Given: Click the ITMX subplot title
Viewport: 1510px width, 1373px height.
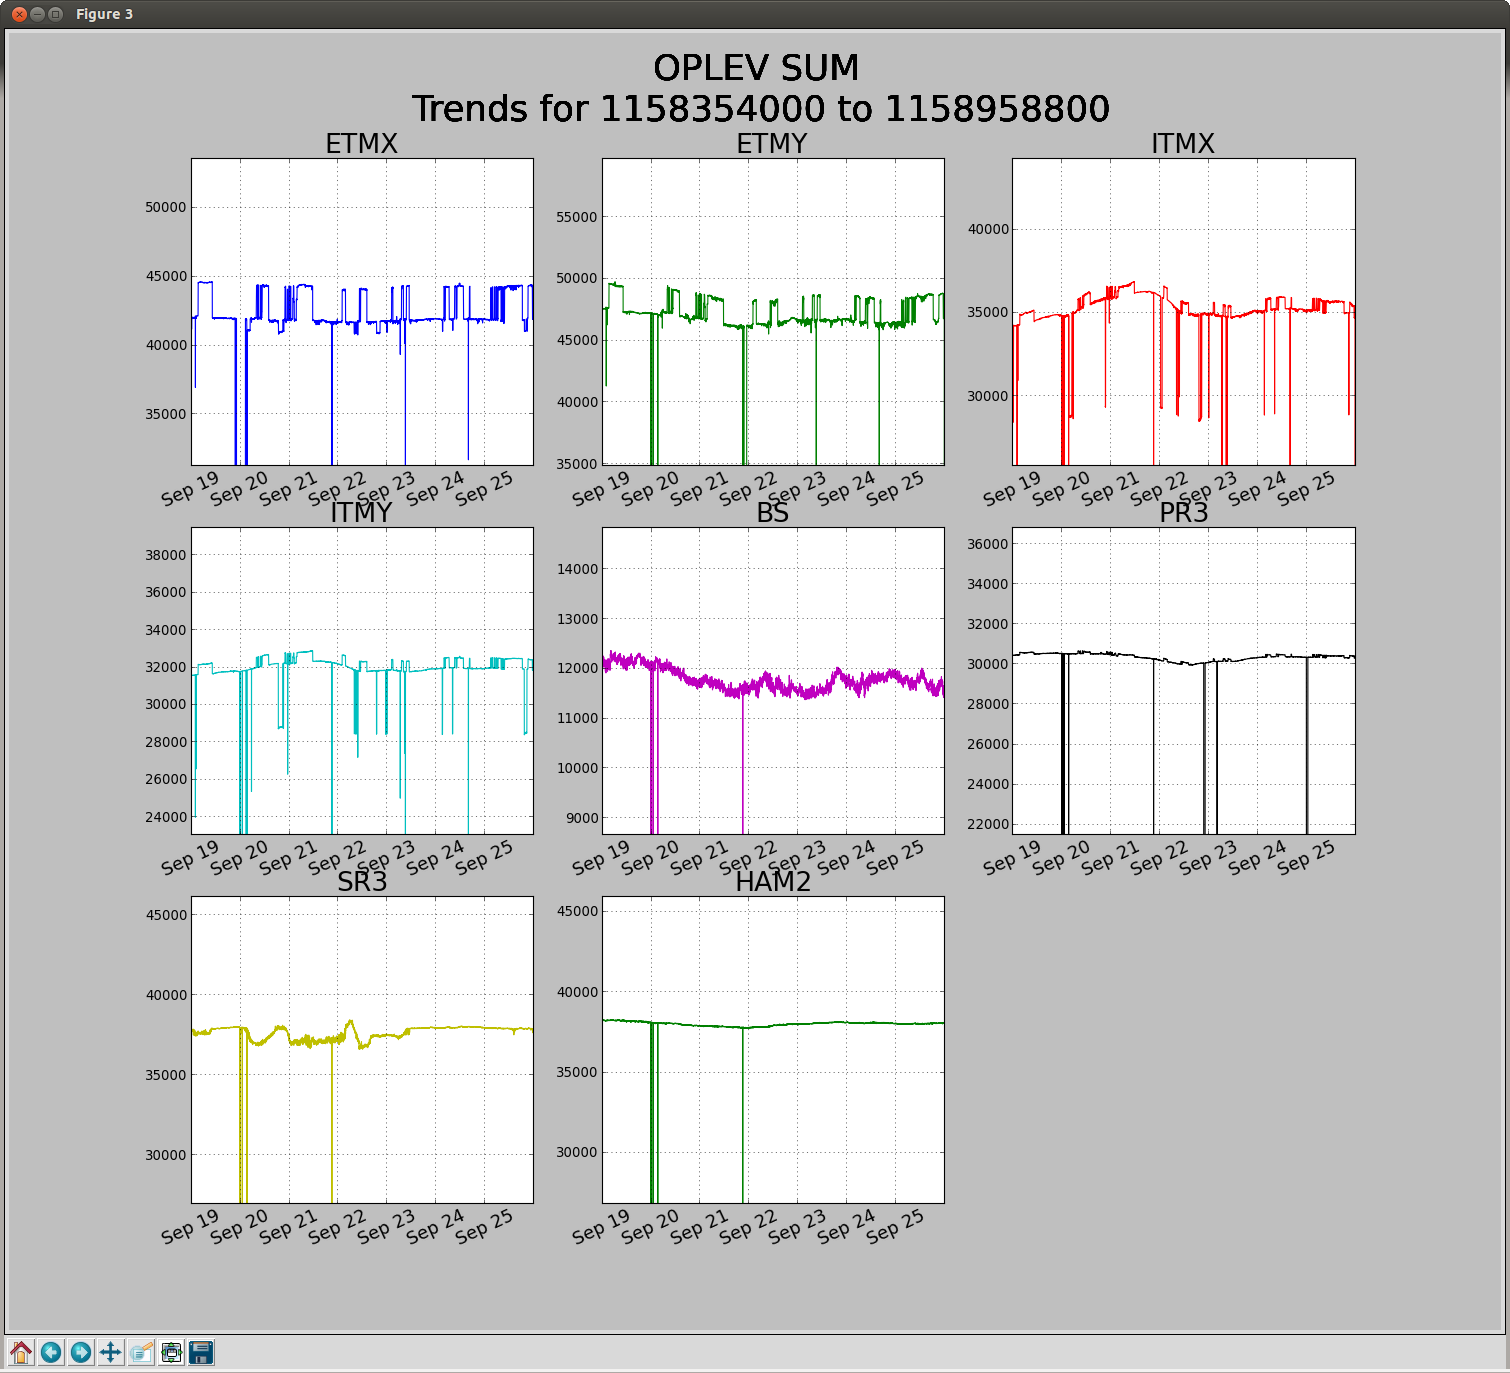Looking at the screenshot, I should coord(1183,144).
